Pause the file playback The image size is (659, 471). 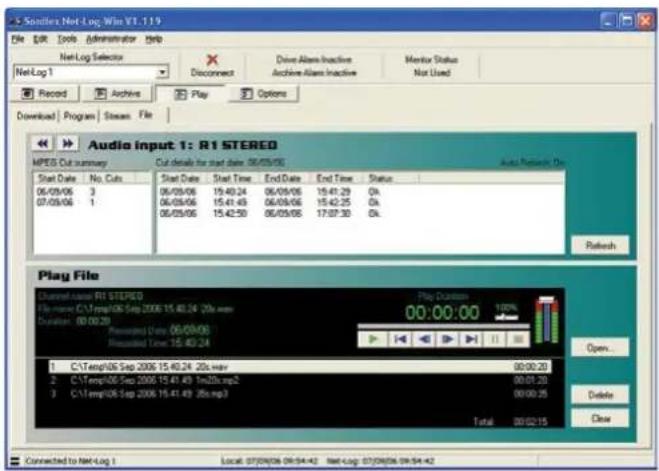click(x=495, y=339)
